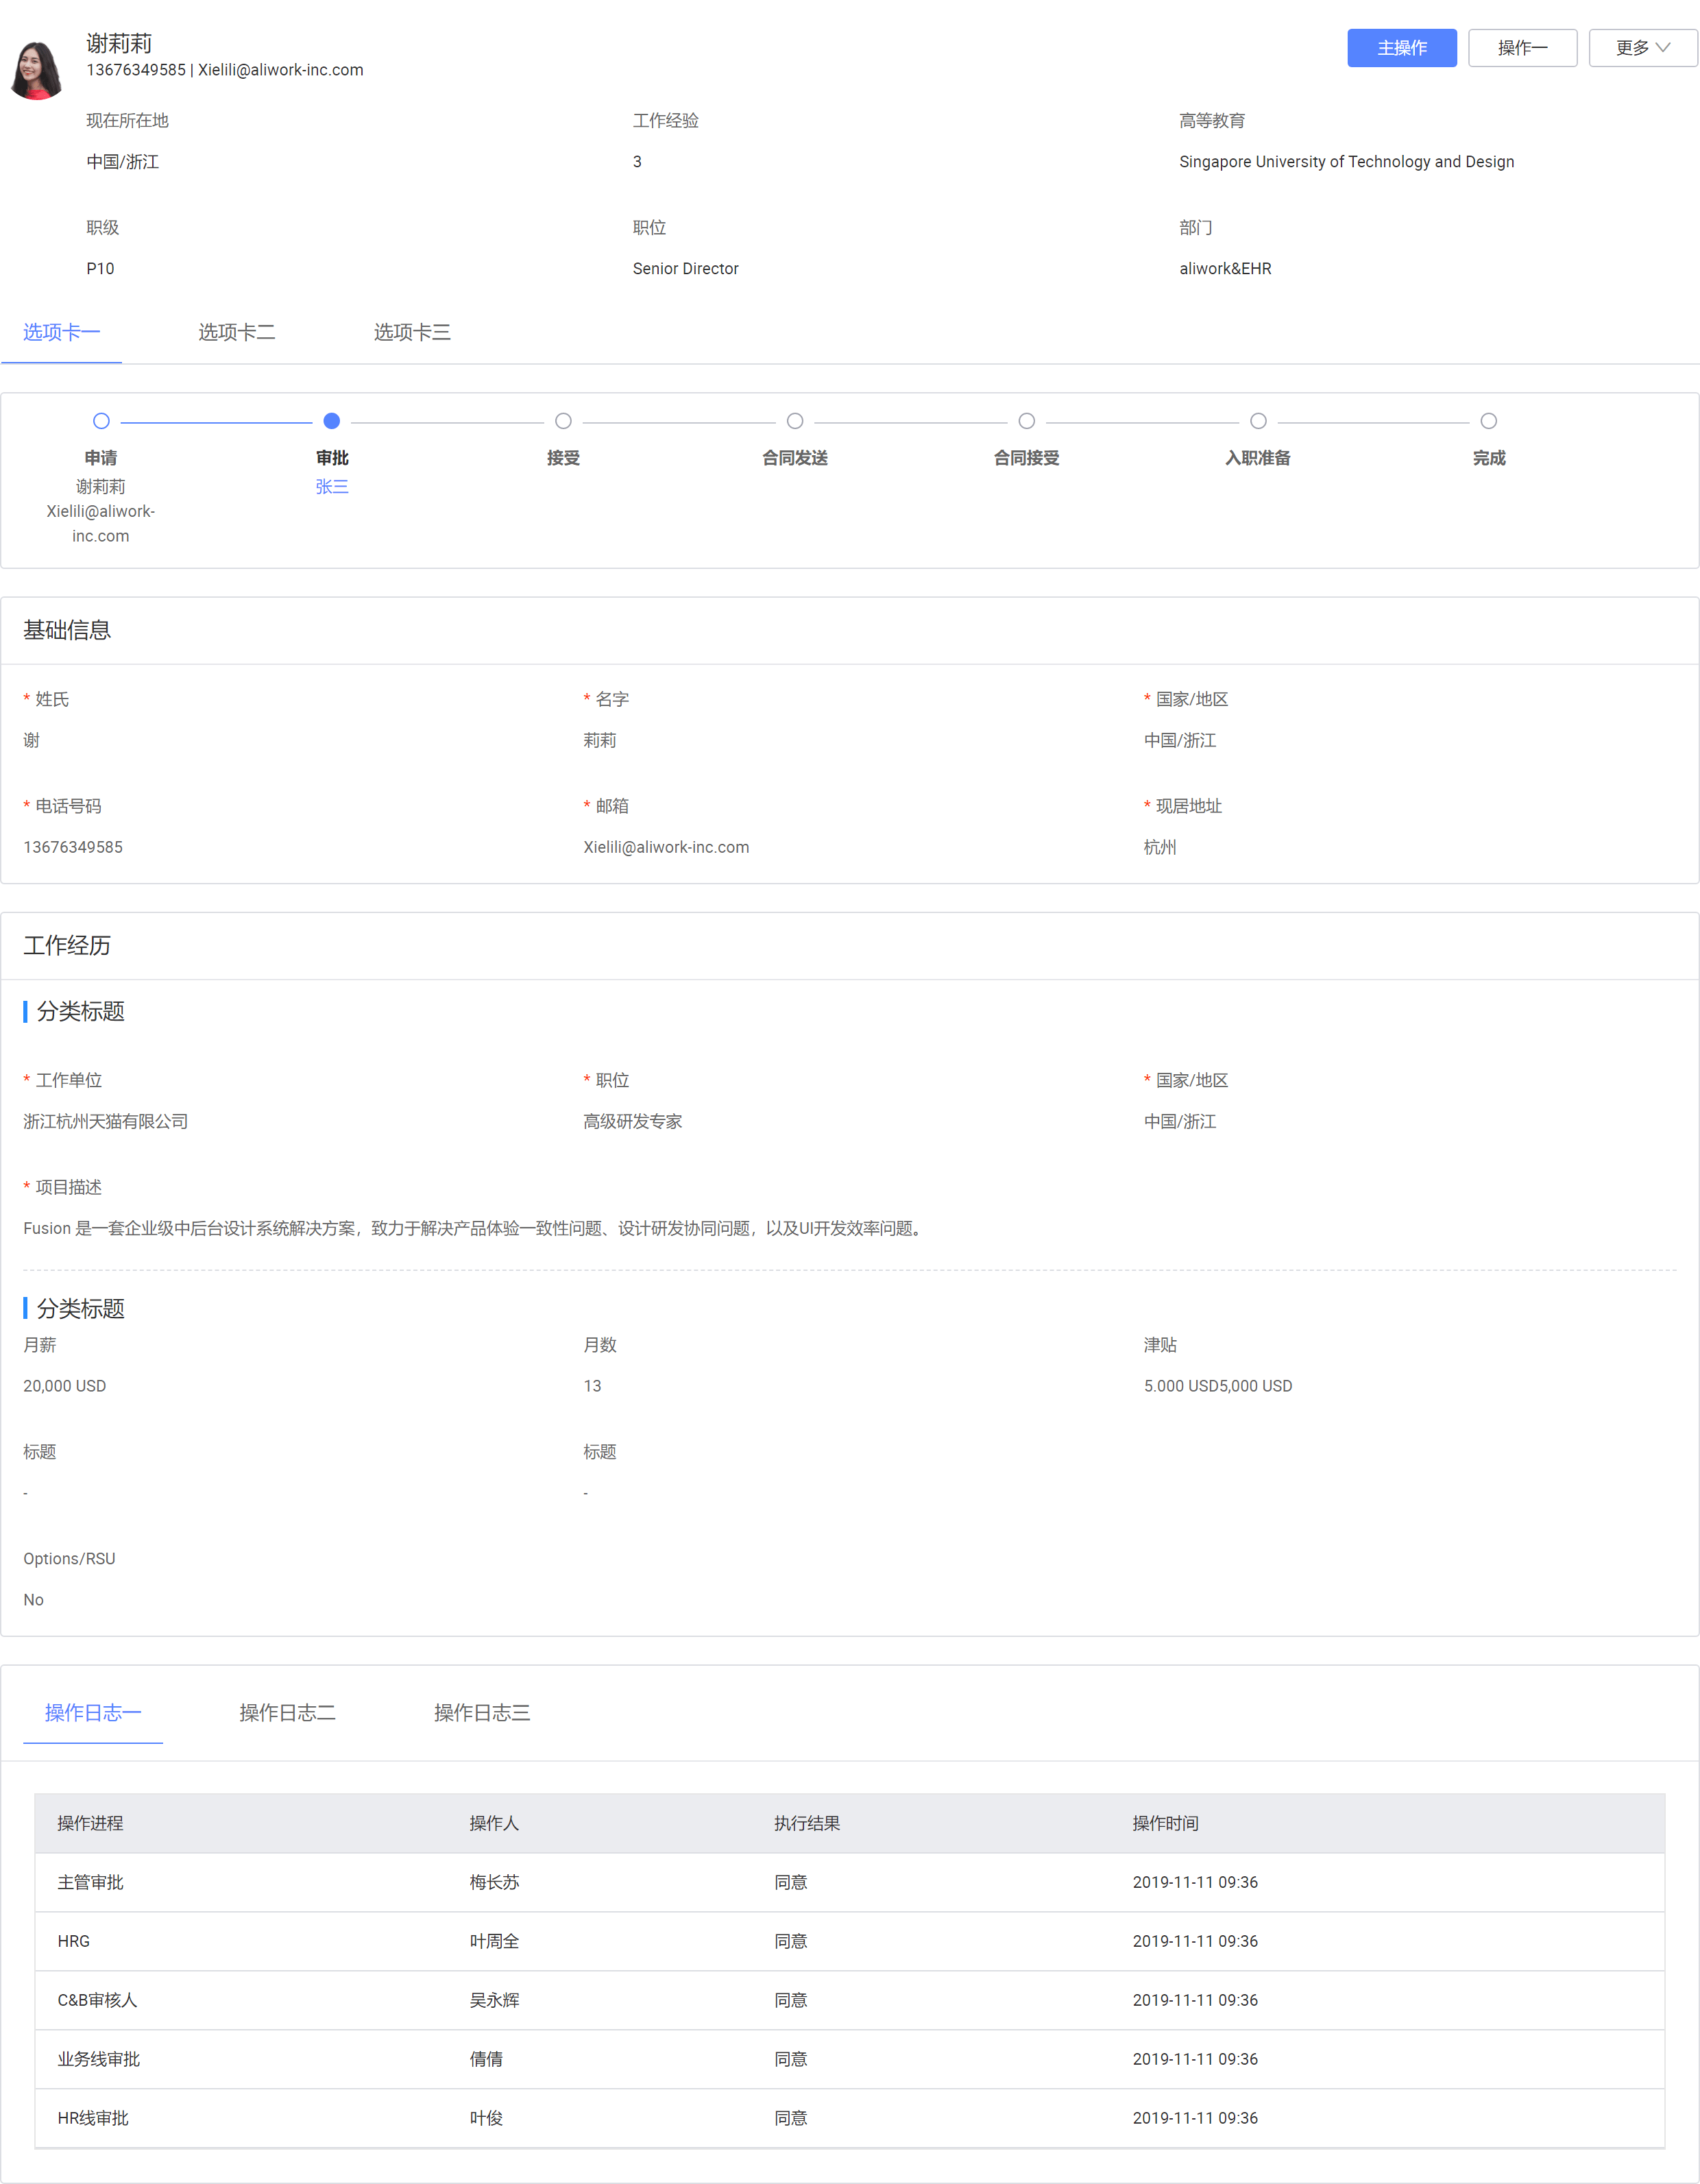Viewport: 1700px width, 2184px height.
Task: Click the 主操作 primary button
Action: click(1402, 47)
